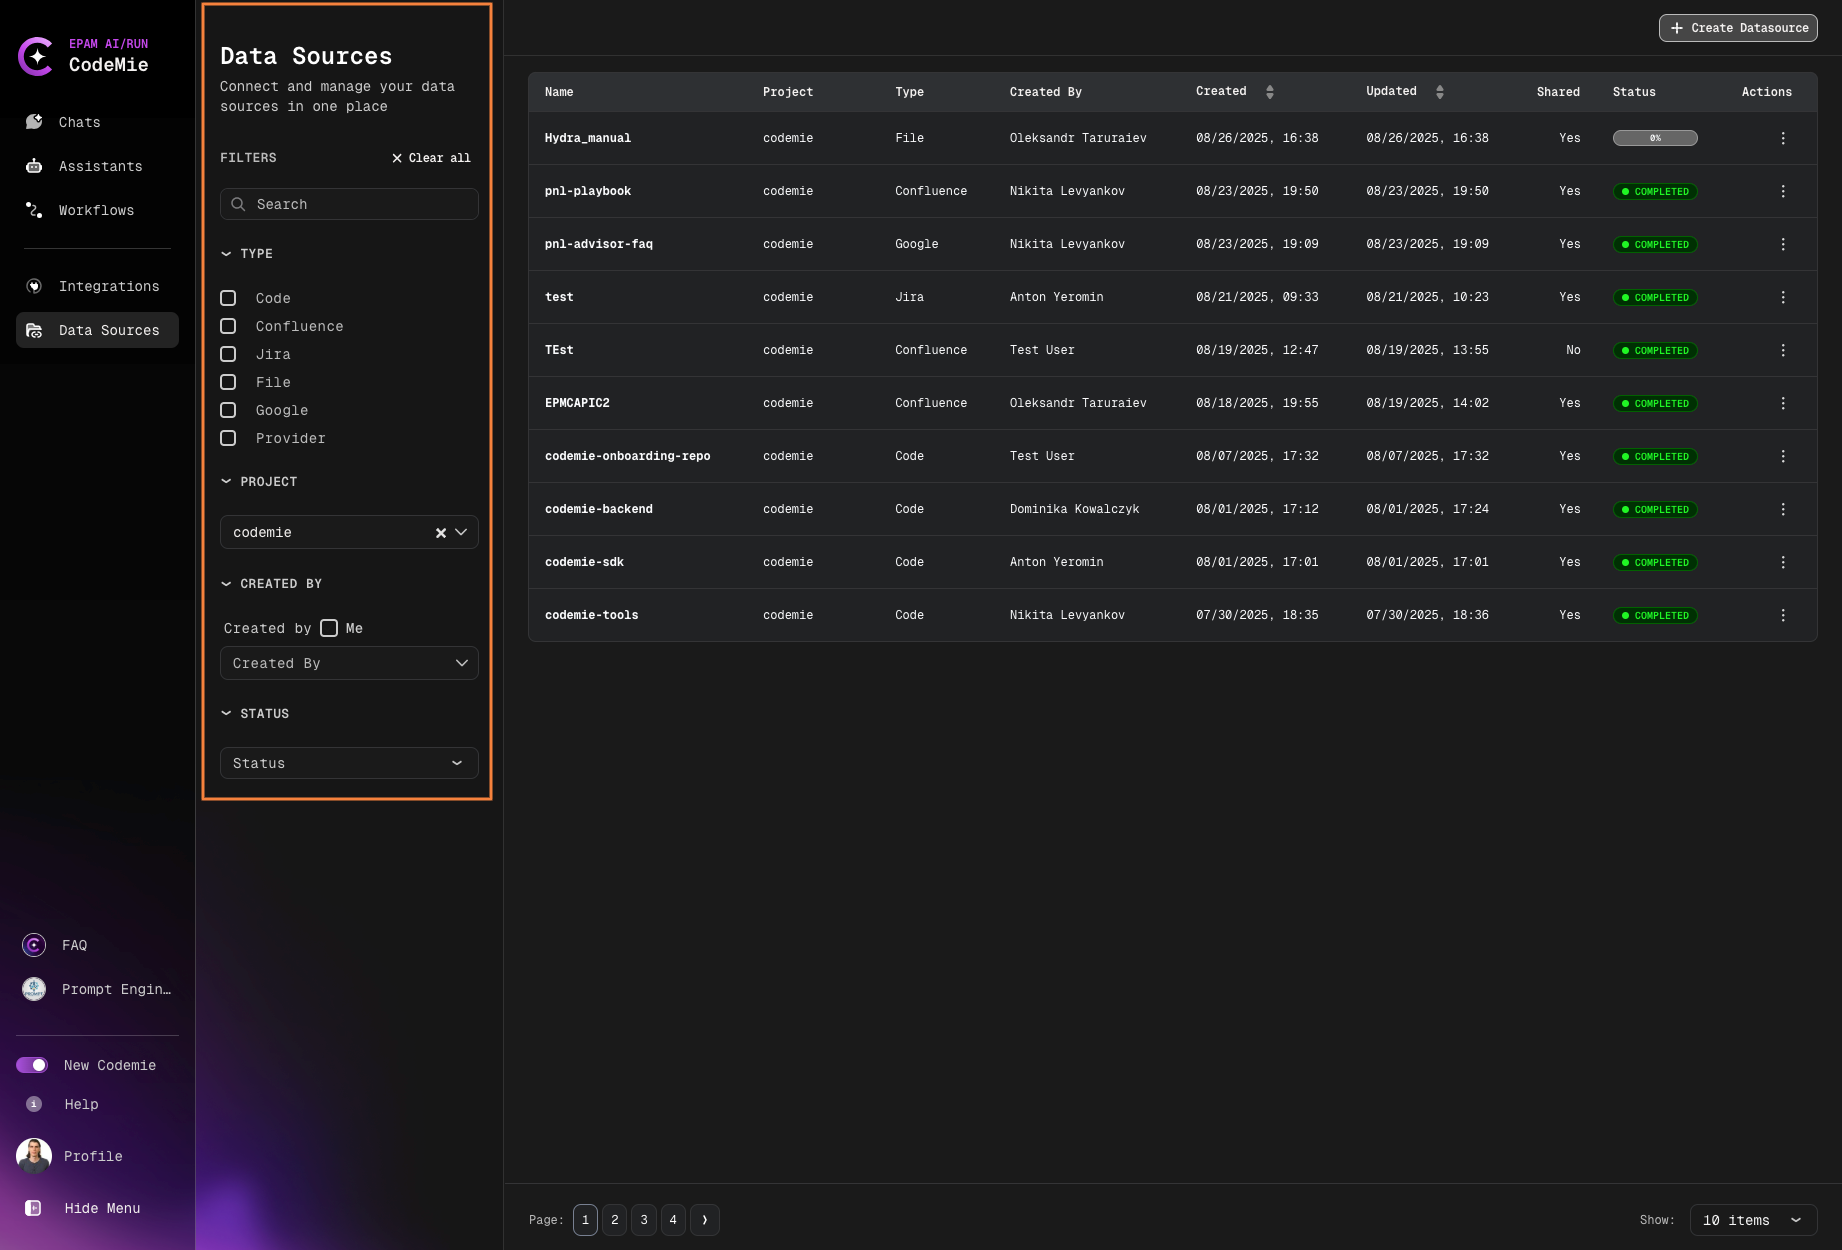Image resolution: width=1842 pixels, height=1250 pixels.
Task: Switch off the New Codemie toggle
Action: [33, 1065]
